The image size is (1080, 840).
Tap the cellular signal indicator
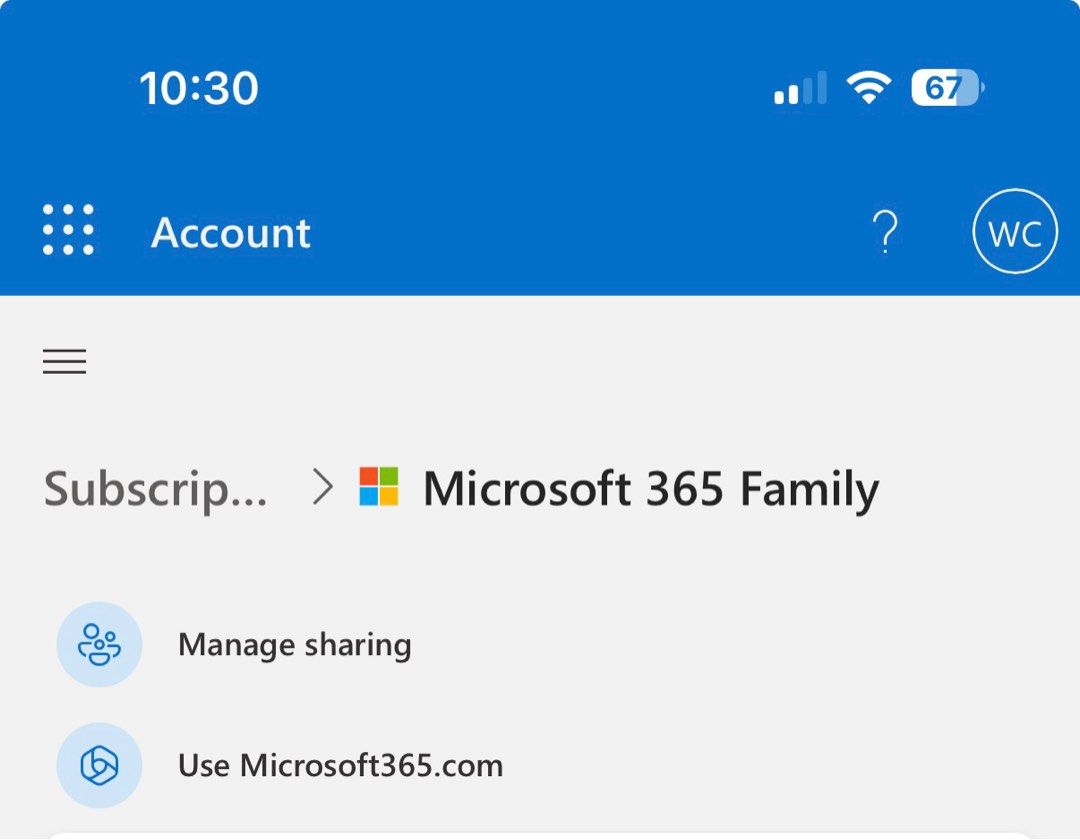(x=798, y=90)
